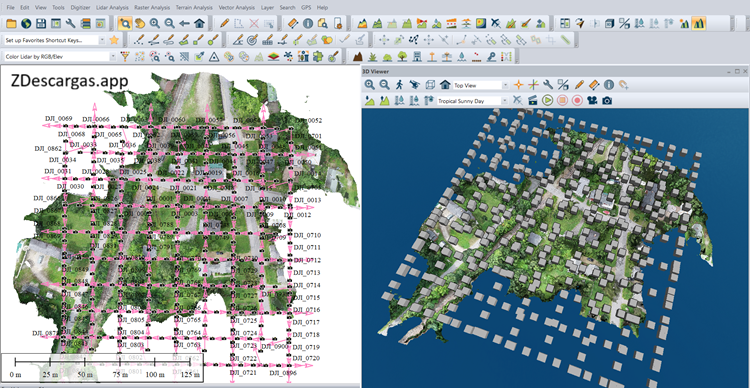The height and width of the screenshot is (388, 750).
Task: Open the Color Lidar by RGB/Elev dropdown
Action: [113, 57]
